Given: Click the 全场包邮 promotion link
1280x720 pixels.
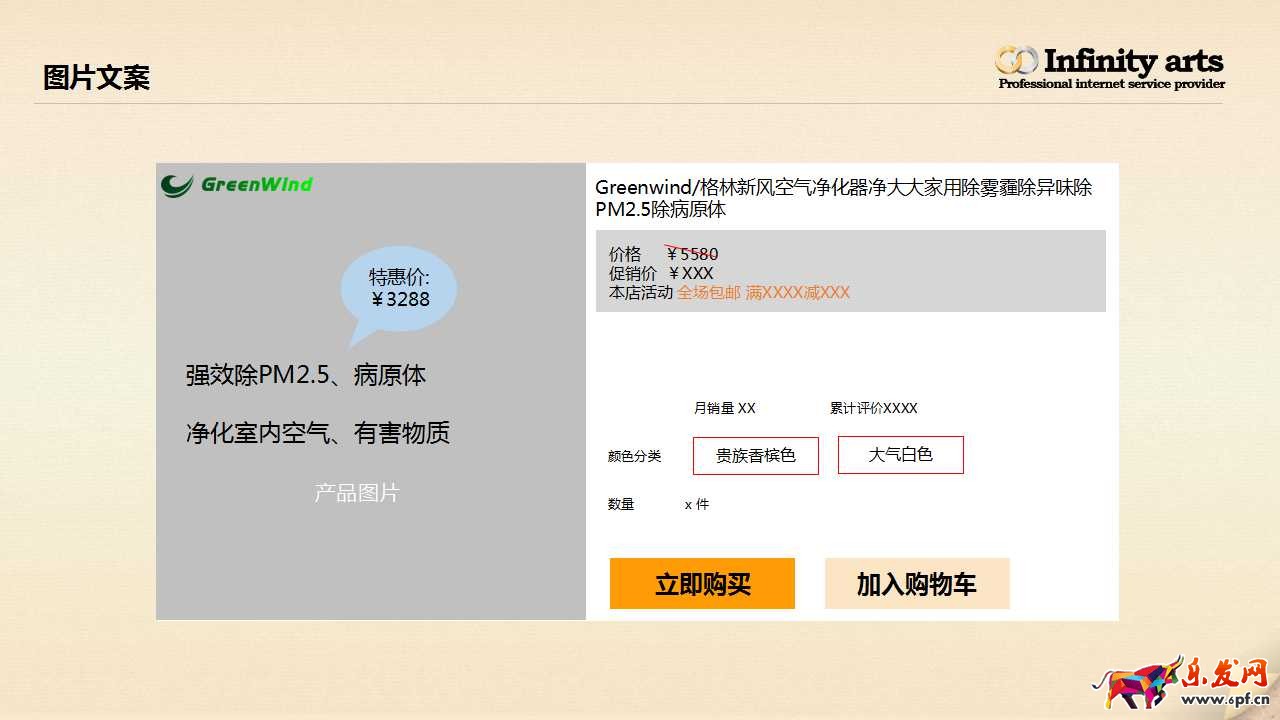Looking at the screenshot, I should 708,293.
